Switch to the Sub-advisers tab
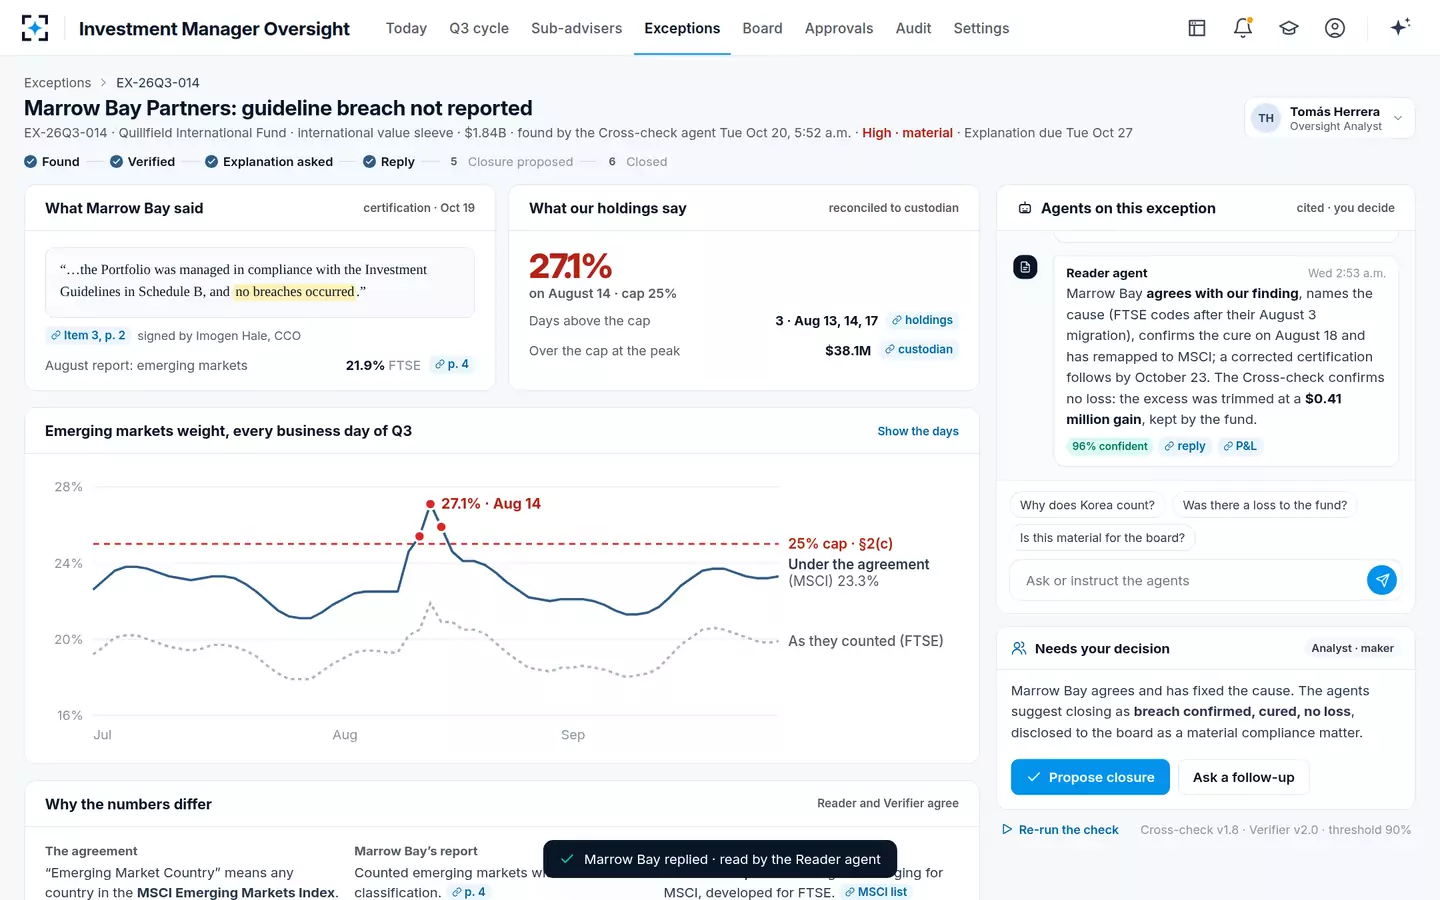 (576, 28)
